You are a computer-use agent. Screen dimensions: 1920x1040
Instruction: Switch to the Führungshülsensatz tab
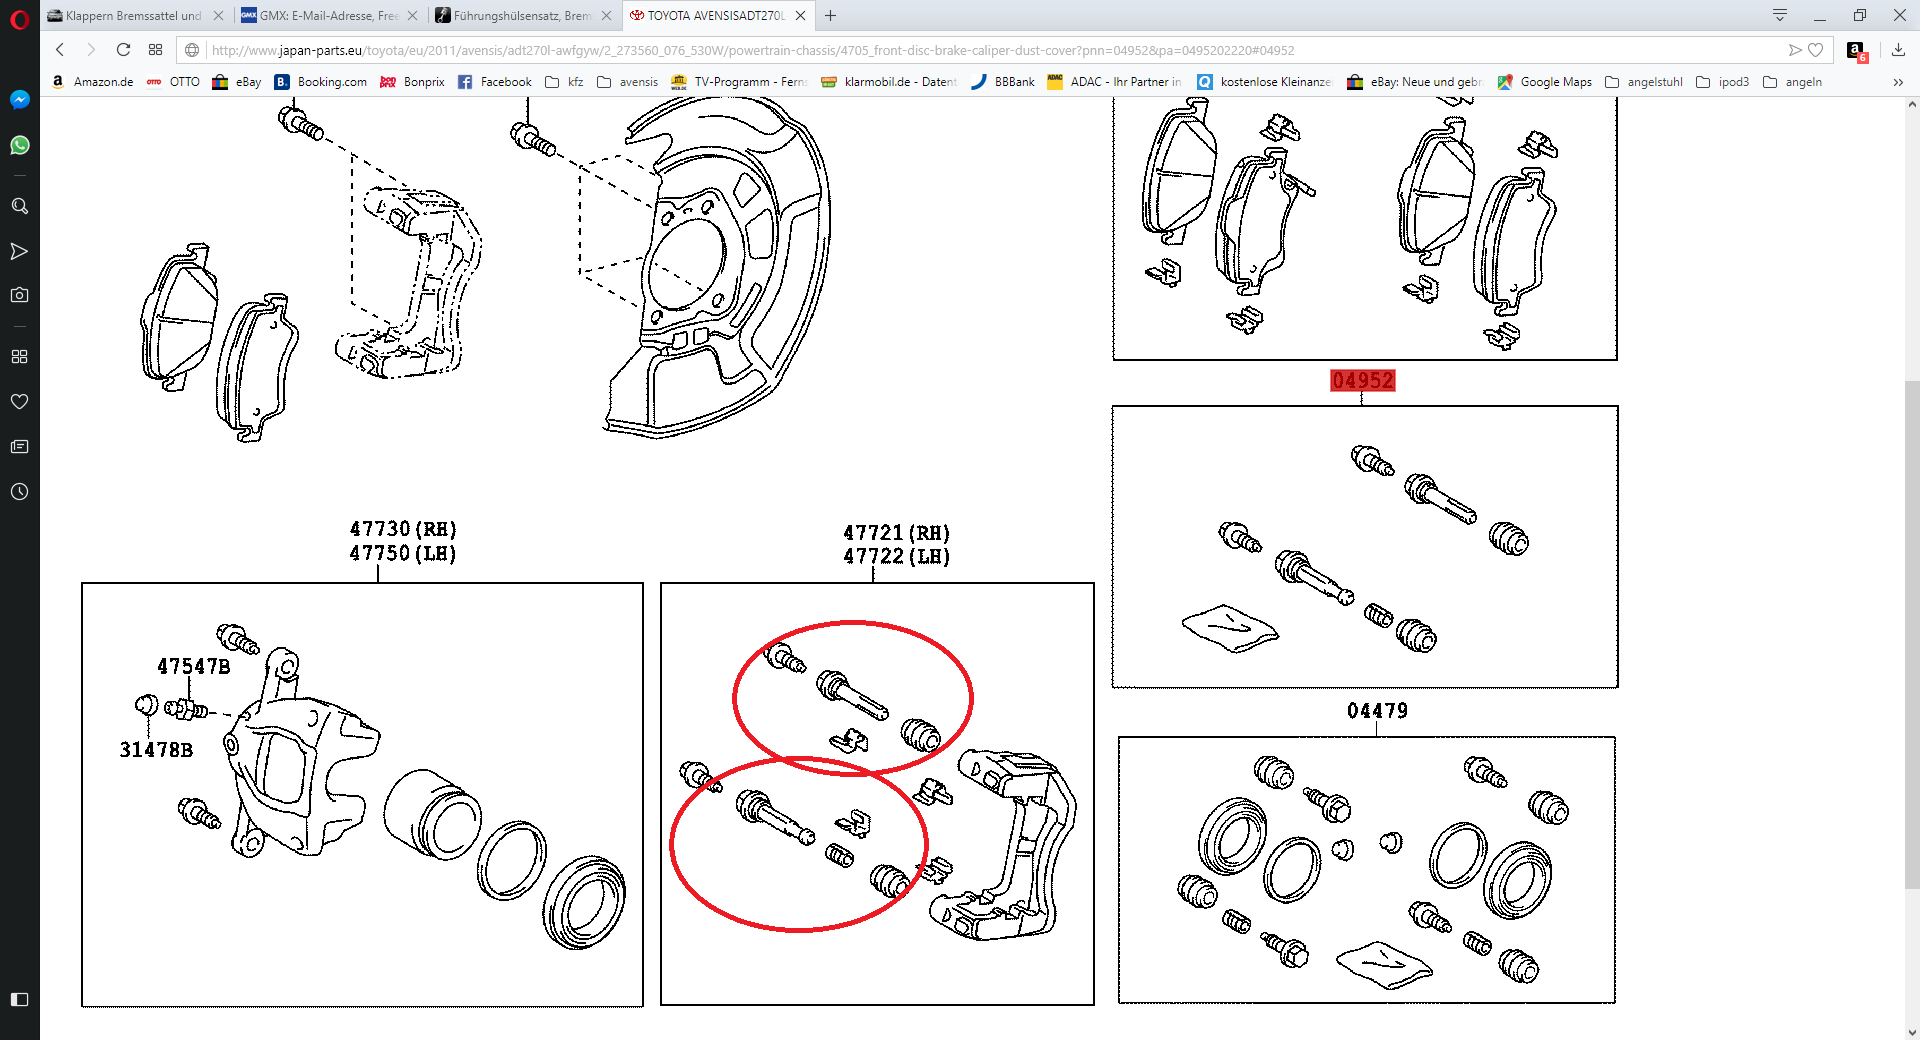point(523,15)
